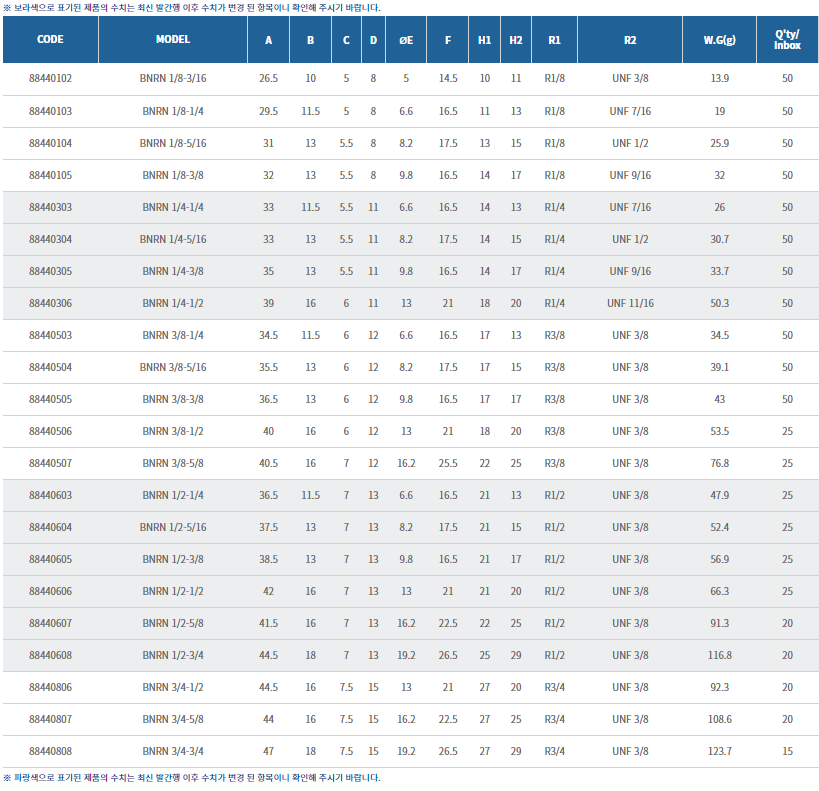Click the MODEL column header
819x791 pixels.
(173, 40)
